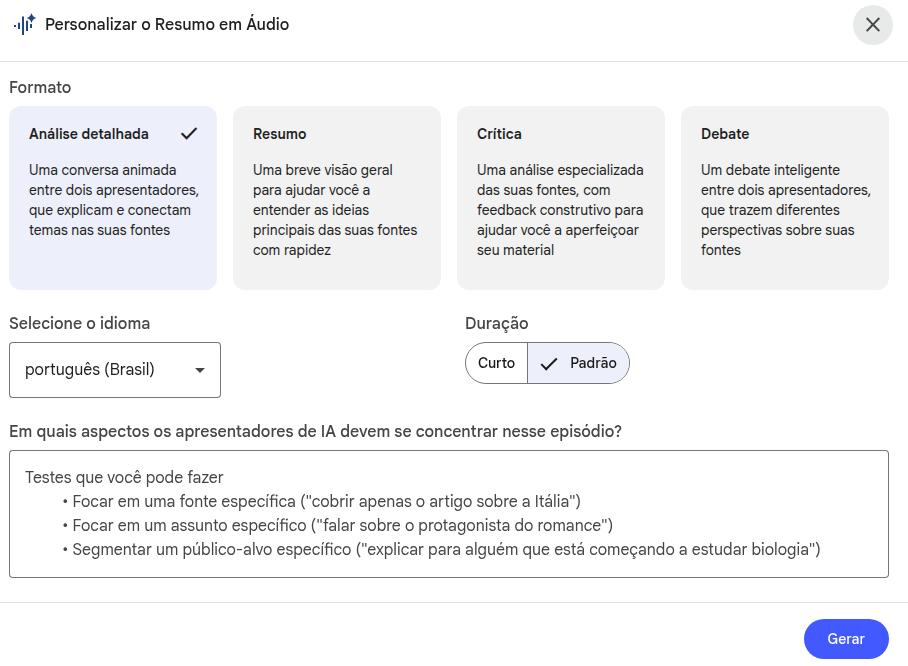Viewport: 908px width, 666px height.
Task: Click the dropdown arrow on the language selector
Action: point(199,370)
